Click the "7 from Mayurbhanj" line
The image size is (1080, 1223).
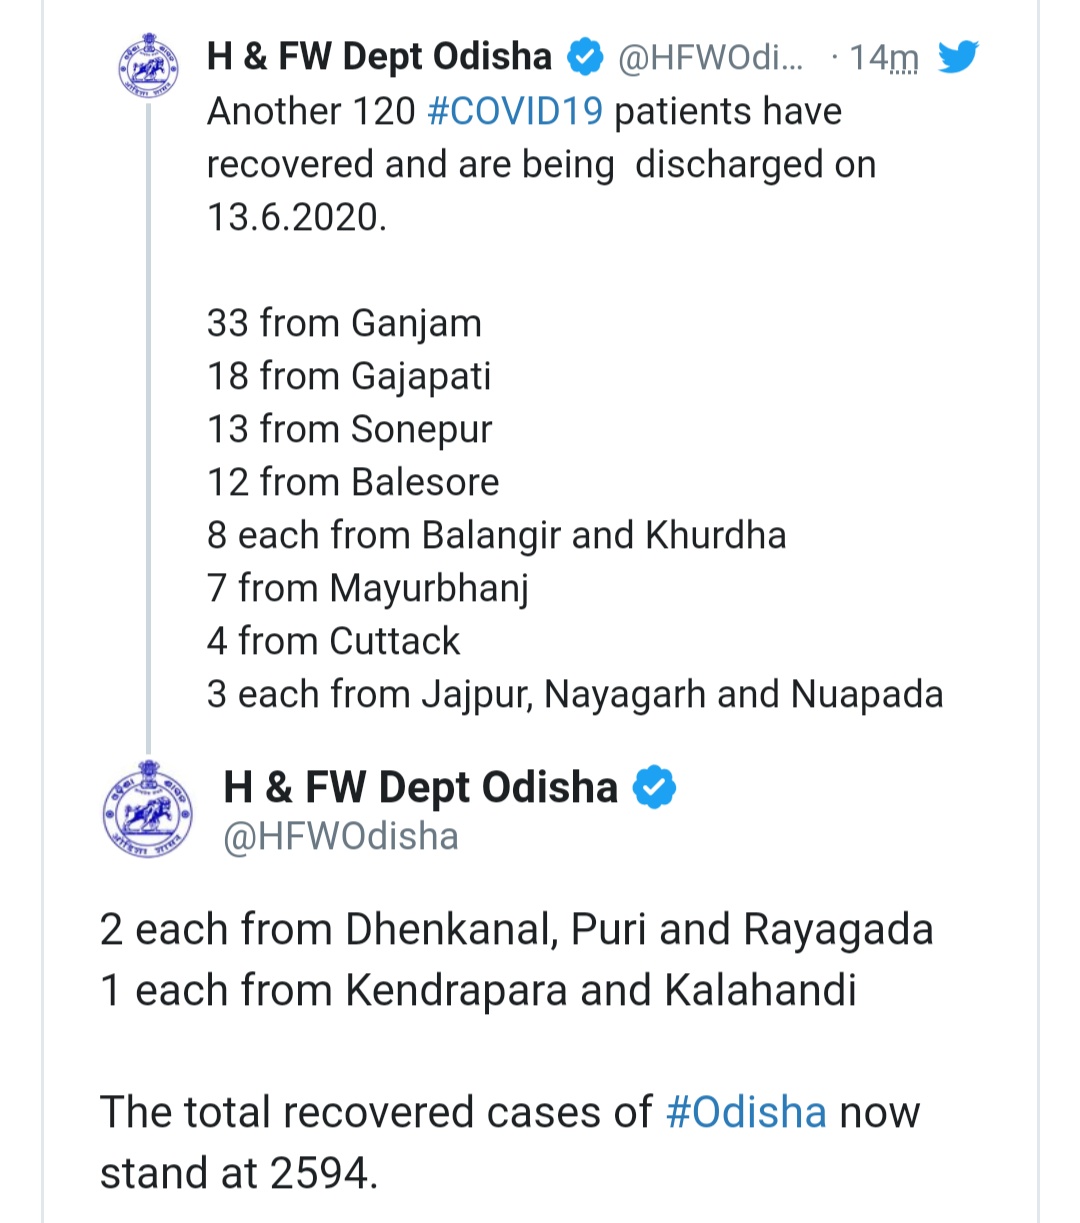(367, 588)
